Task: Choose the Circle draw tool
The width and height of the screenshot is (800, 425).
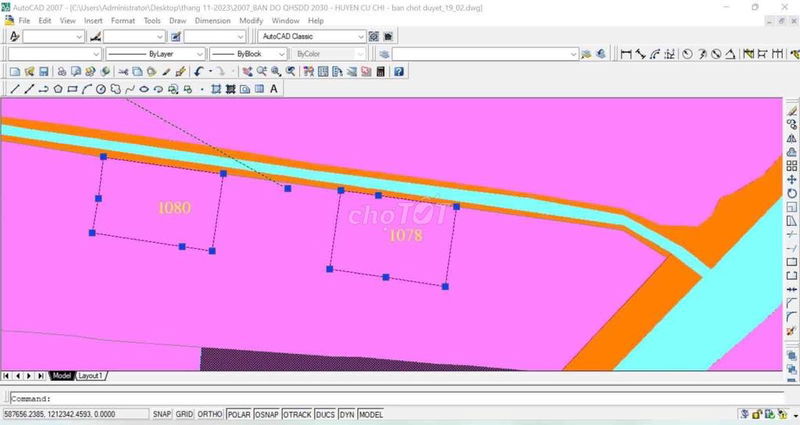Action: click(x=101, y=89)
